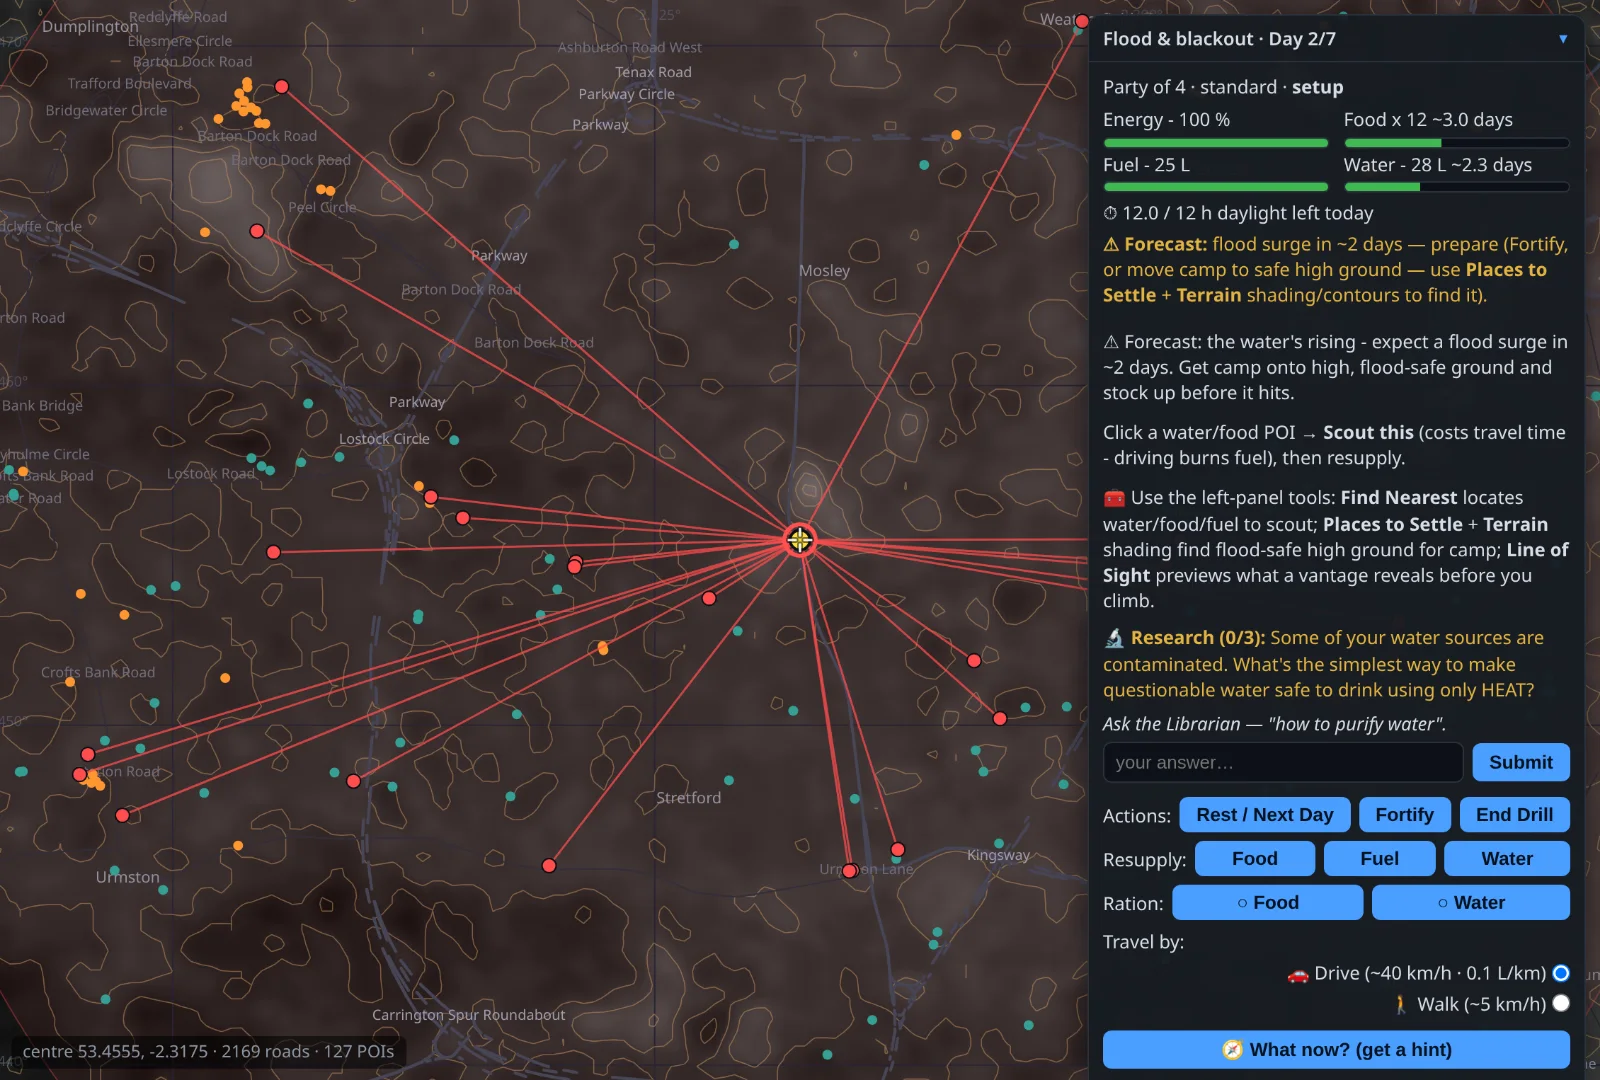The image size is (1600, 1080).
Task: Pick red POI marker below Peel Circle label
Action: click(x=257, y=231)
